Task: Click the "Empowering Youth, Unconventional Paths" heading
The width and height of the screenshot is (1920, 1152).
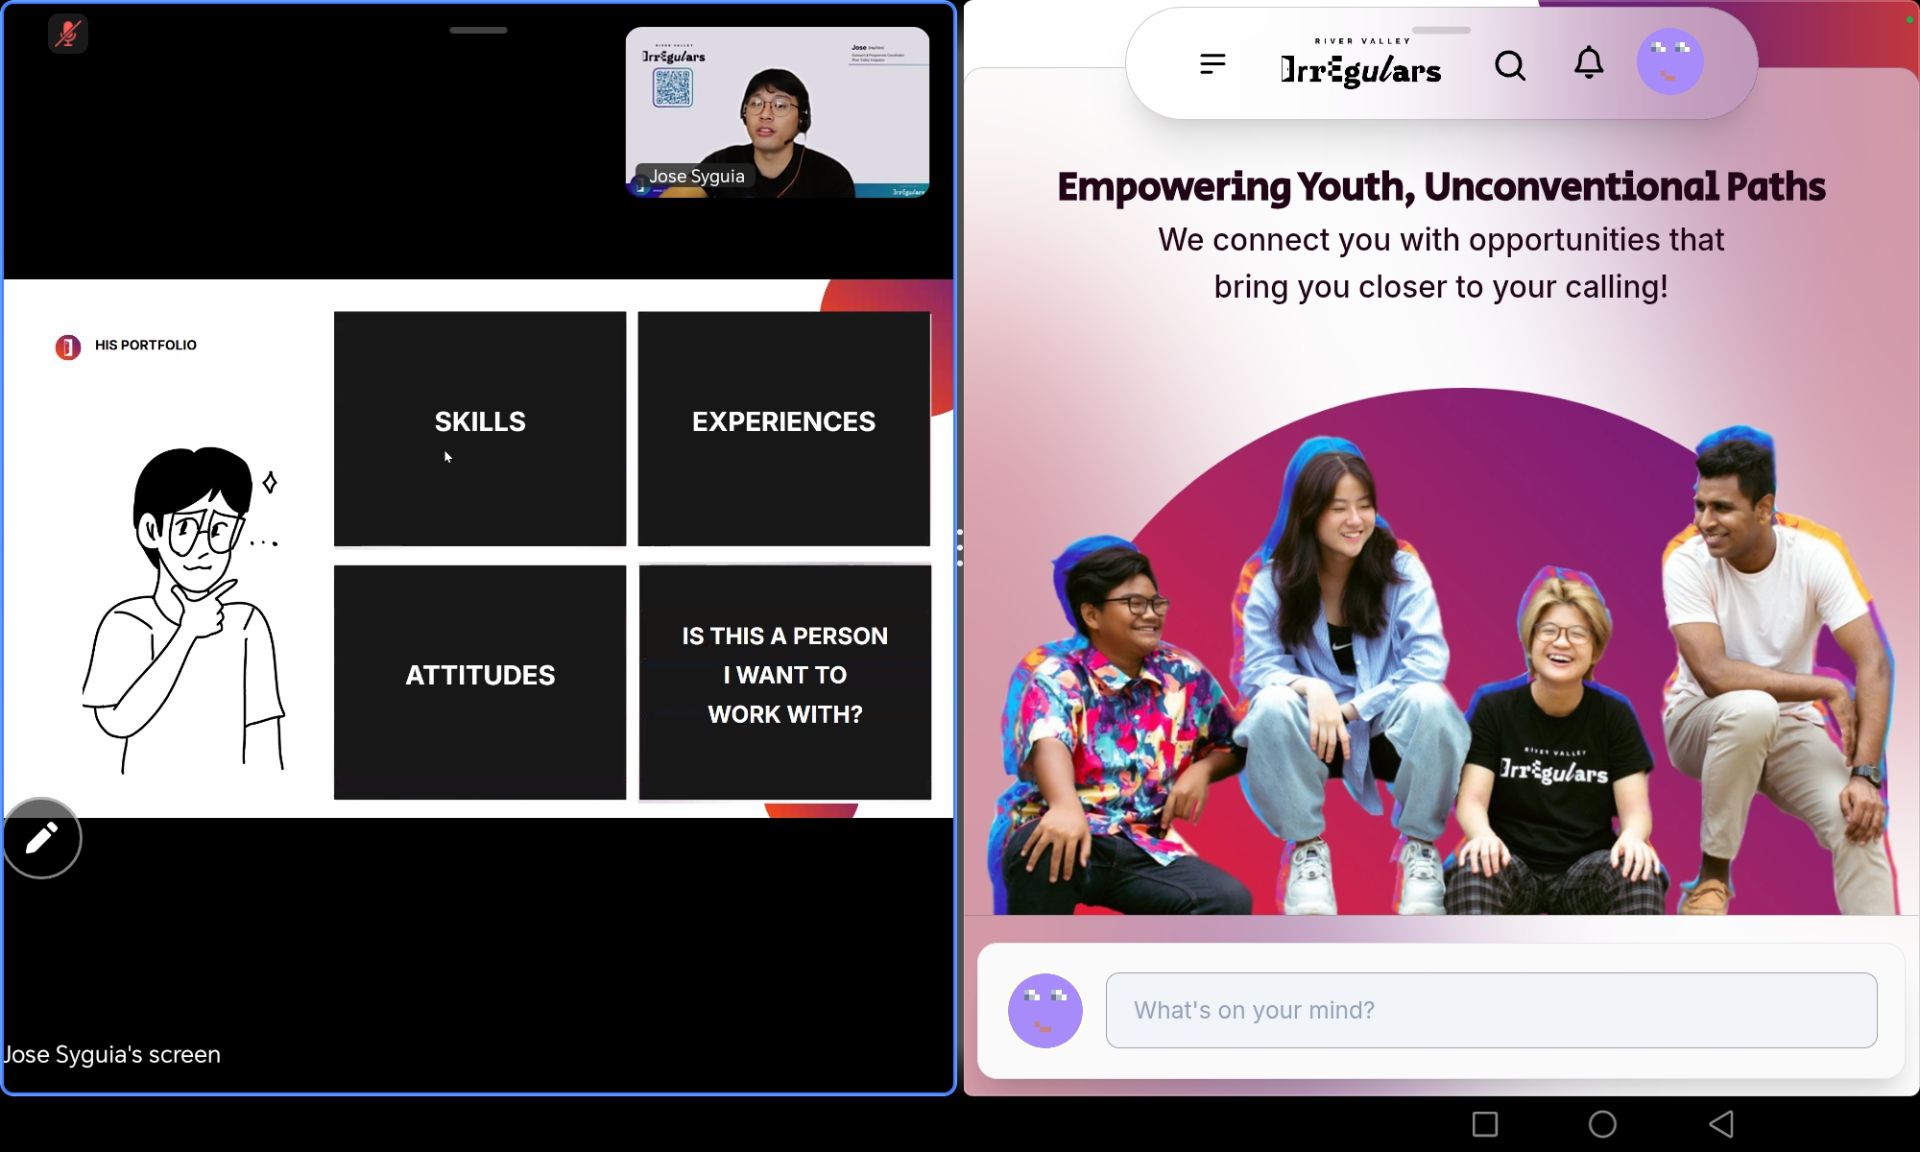Action: [x=1441, y=186]
